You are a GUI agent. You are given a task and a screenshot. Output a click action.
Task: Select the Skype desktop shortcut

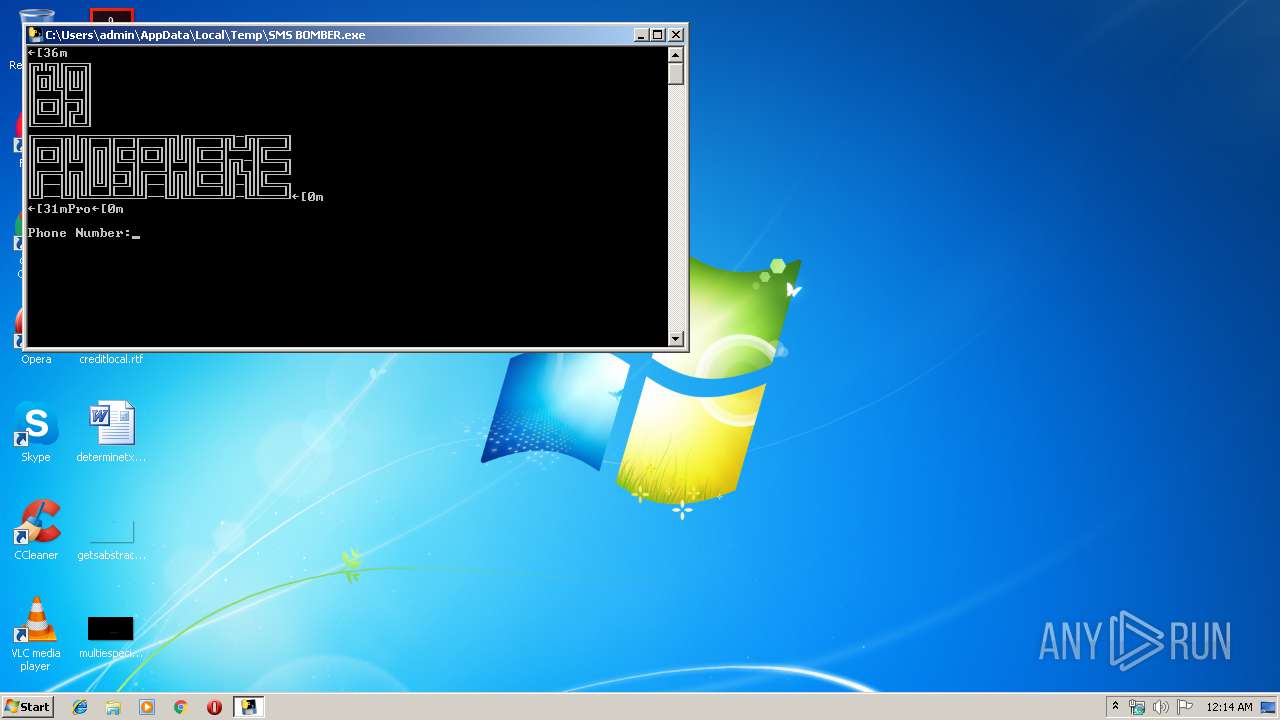pos(36,432)
